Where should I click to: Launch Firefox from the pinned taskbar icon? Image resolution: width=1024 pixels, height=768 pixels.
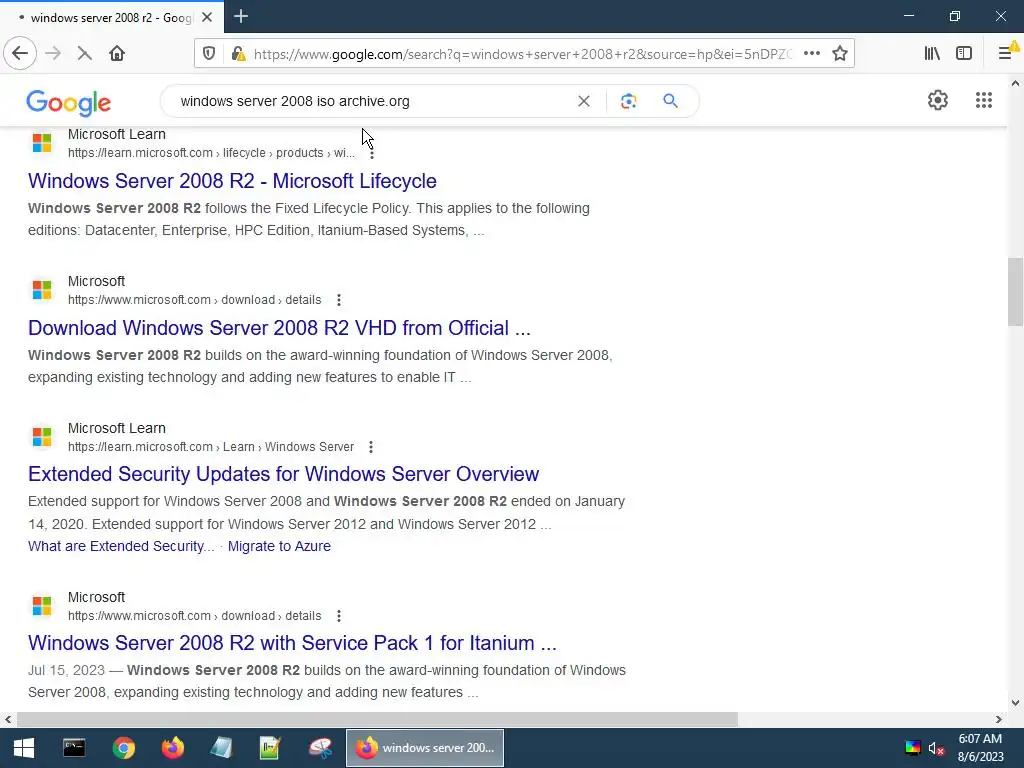[173, 748]
